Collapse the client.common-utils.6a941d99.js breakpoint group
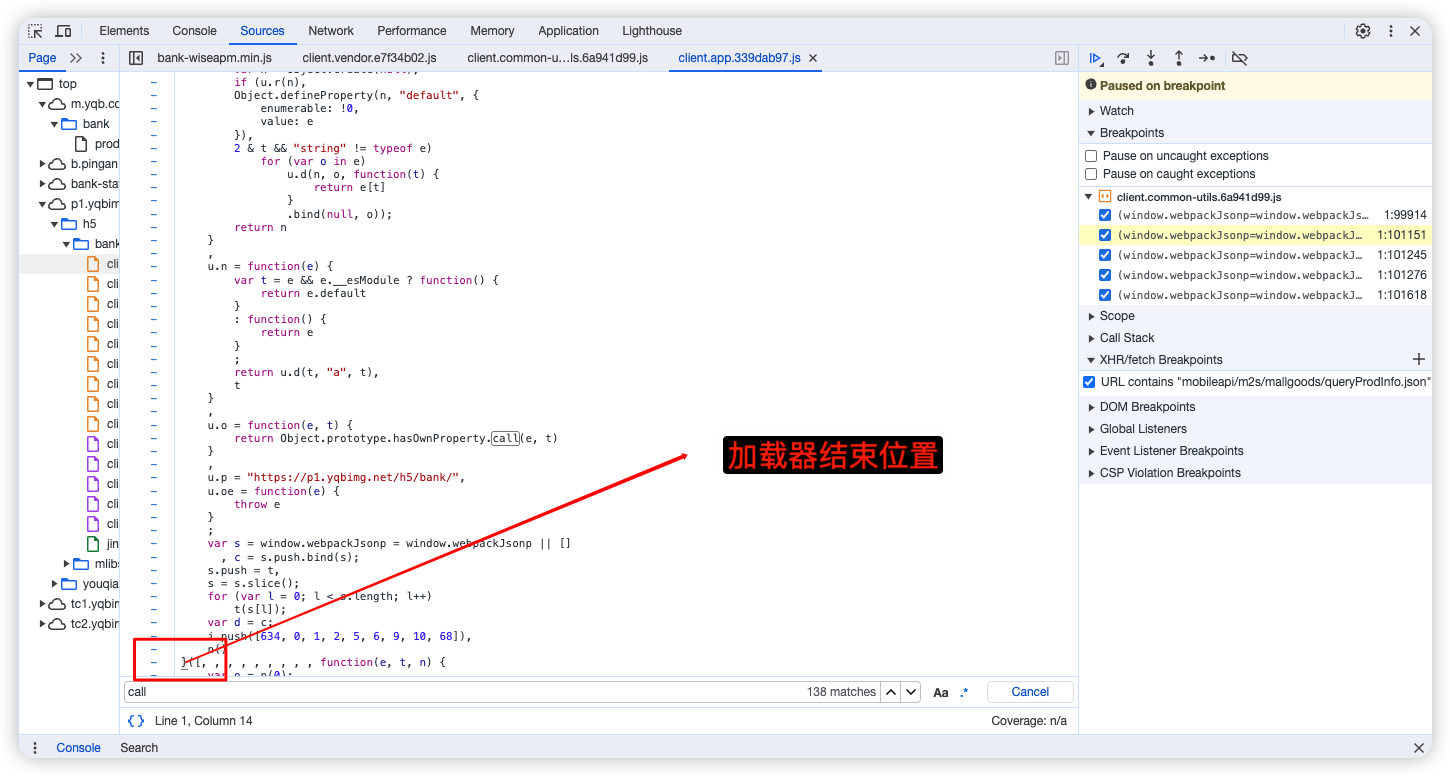This screenshot has height=776, width=1450. click(x=1089, y=197)
